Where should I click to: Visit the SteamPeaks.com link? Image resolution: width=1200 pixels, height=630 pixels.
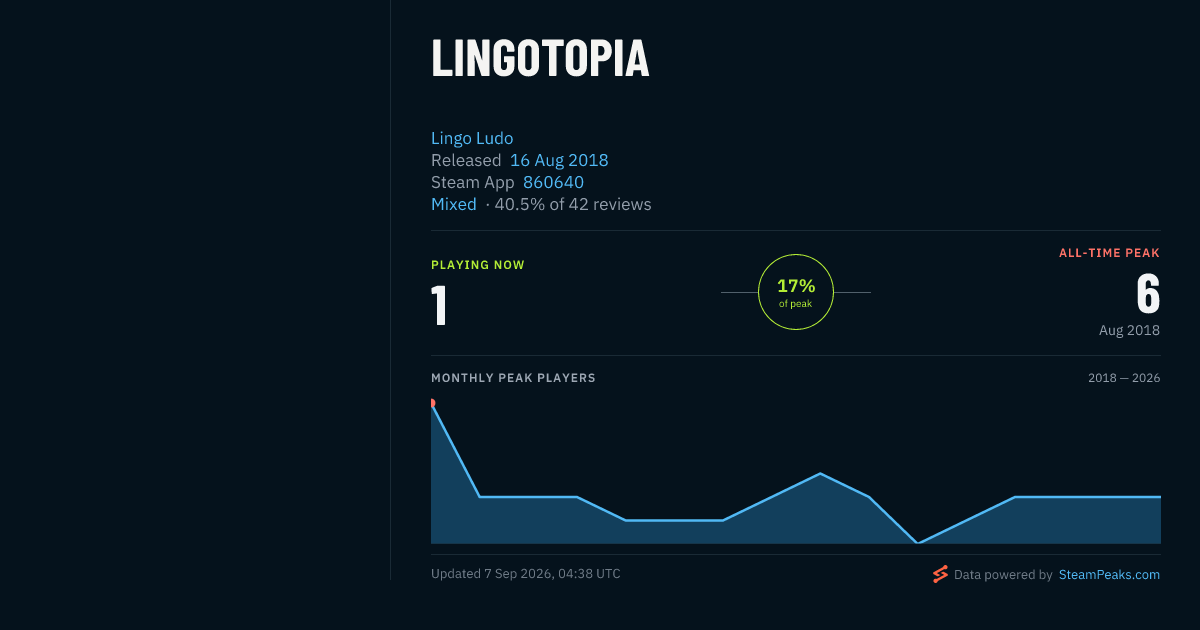click(x=1109, y=575)
